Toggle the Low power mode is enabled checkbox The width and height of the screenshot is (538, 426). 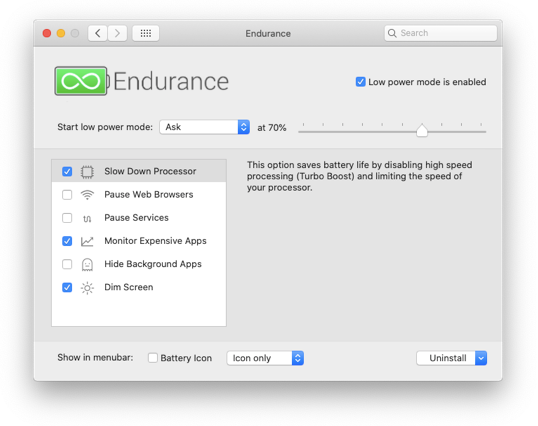click(x=360, y=82)
